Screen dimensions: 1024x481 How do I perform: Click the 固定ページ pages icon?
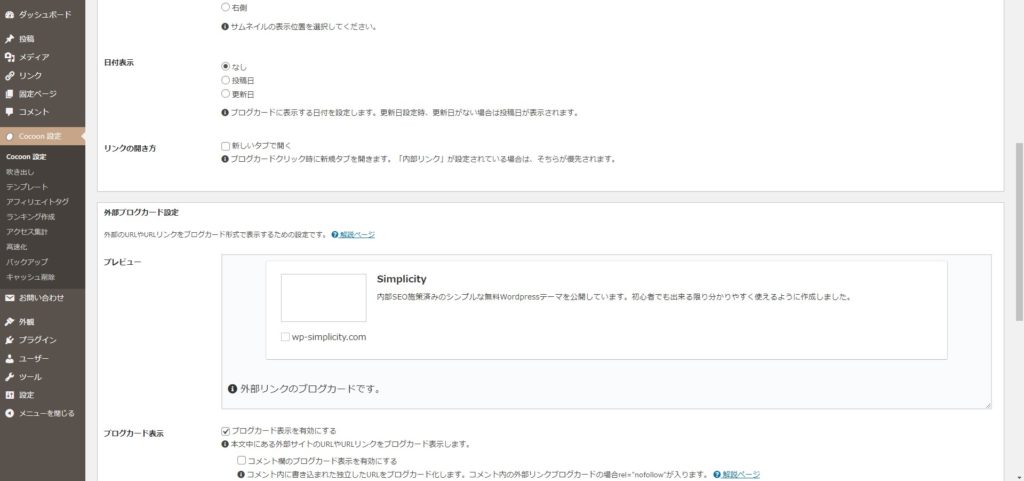coord(9,94)
